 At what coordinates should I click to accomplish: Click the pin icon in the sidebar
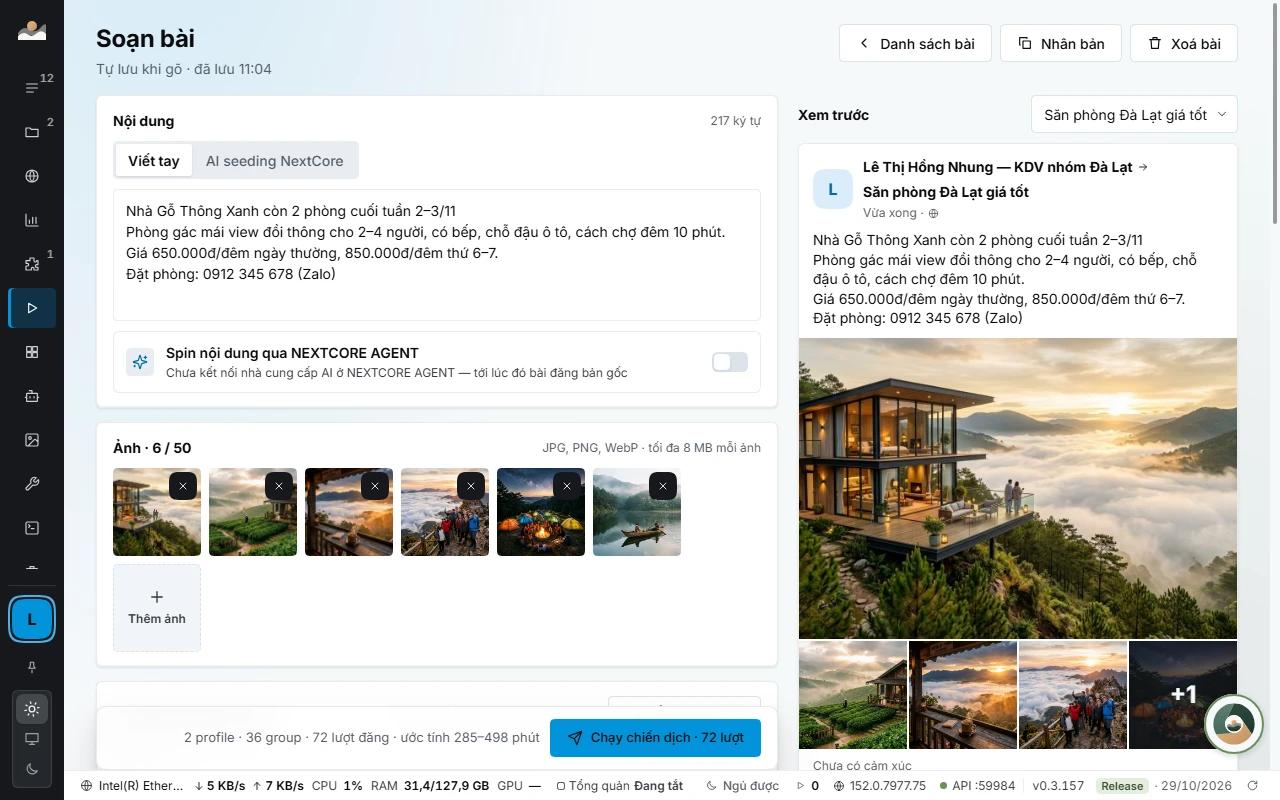(x=32, y=667)
